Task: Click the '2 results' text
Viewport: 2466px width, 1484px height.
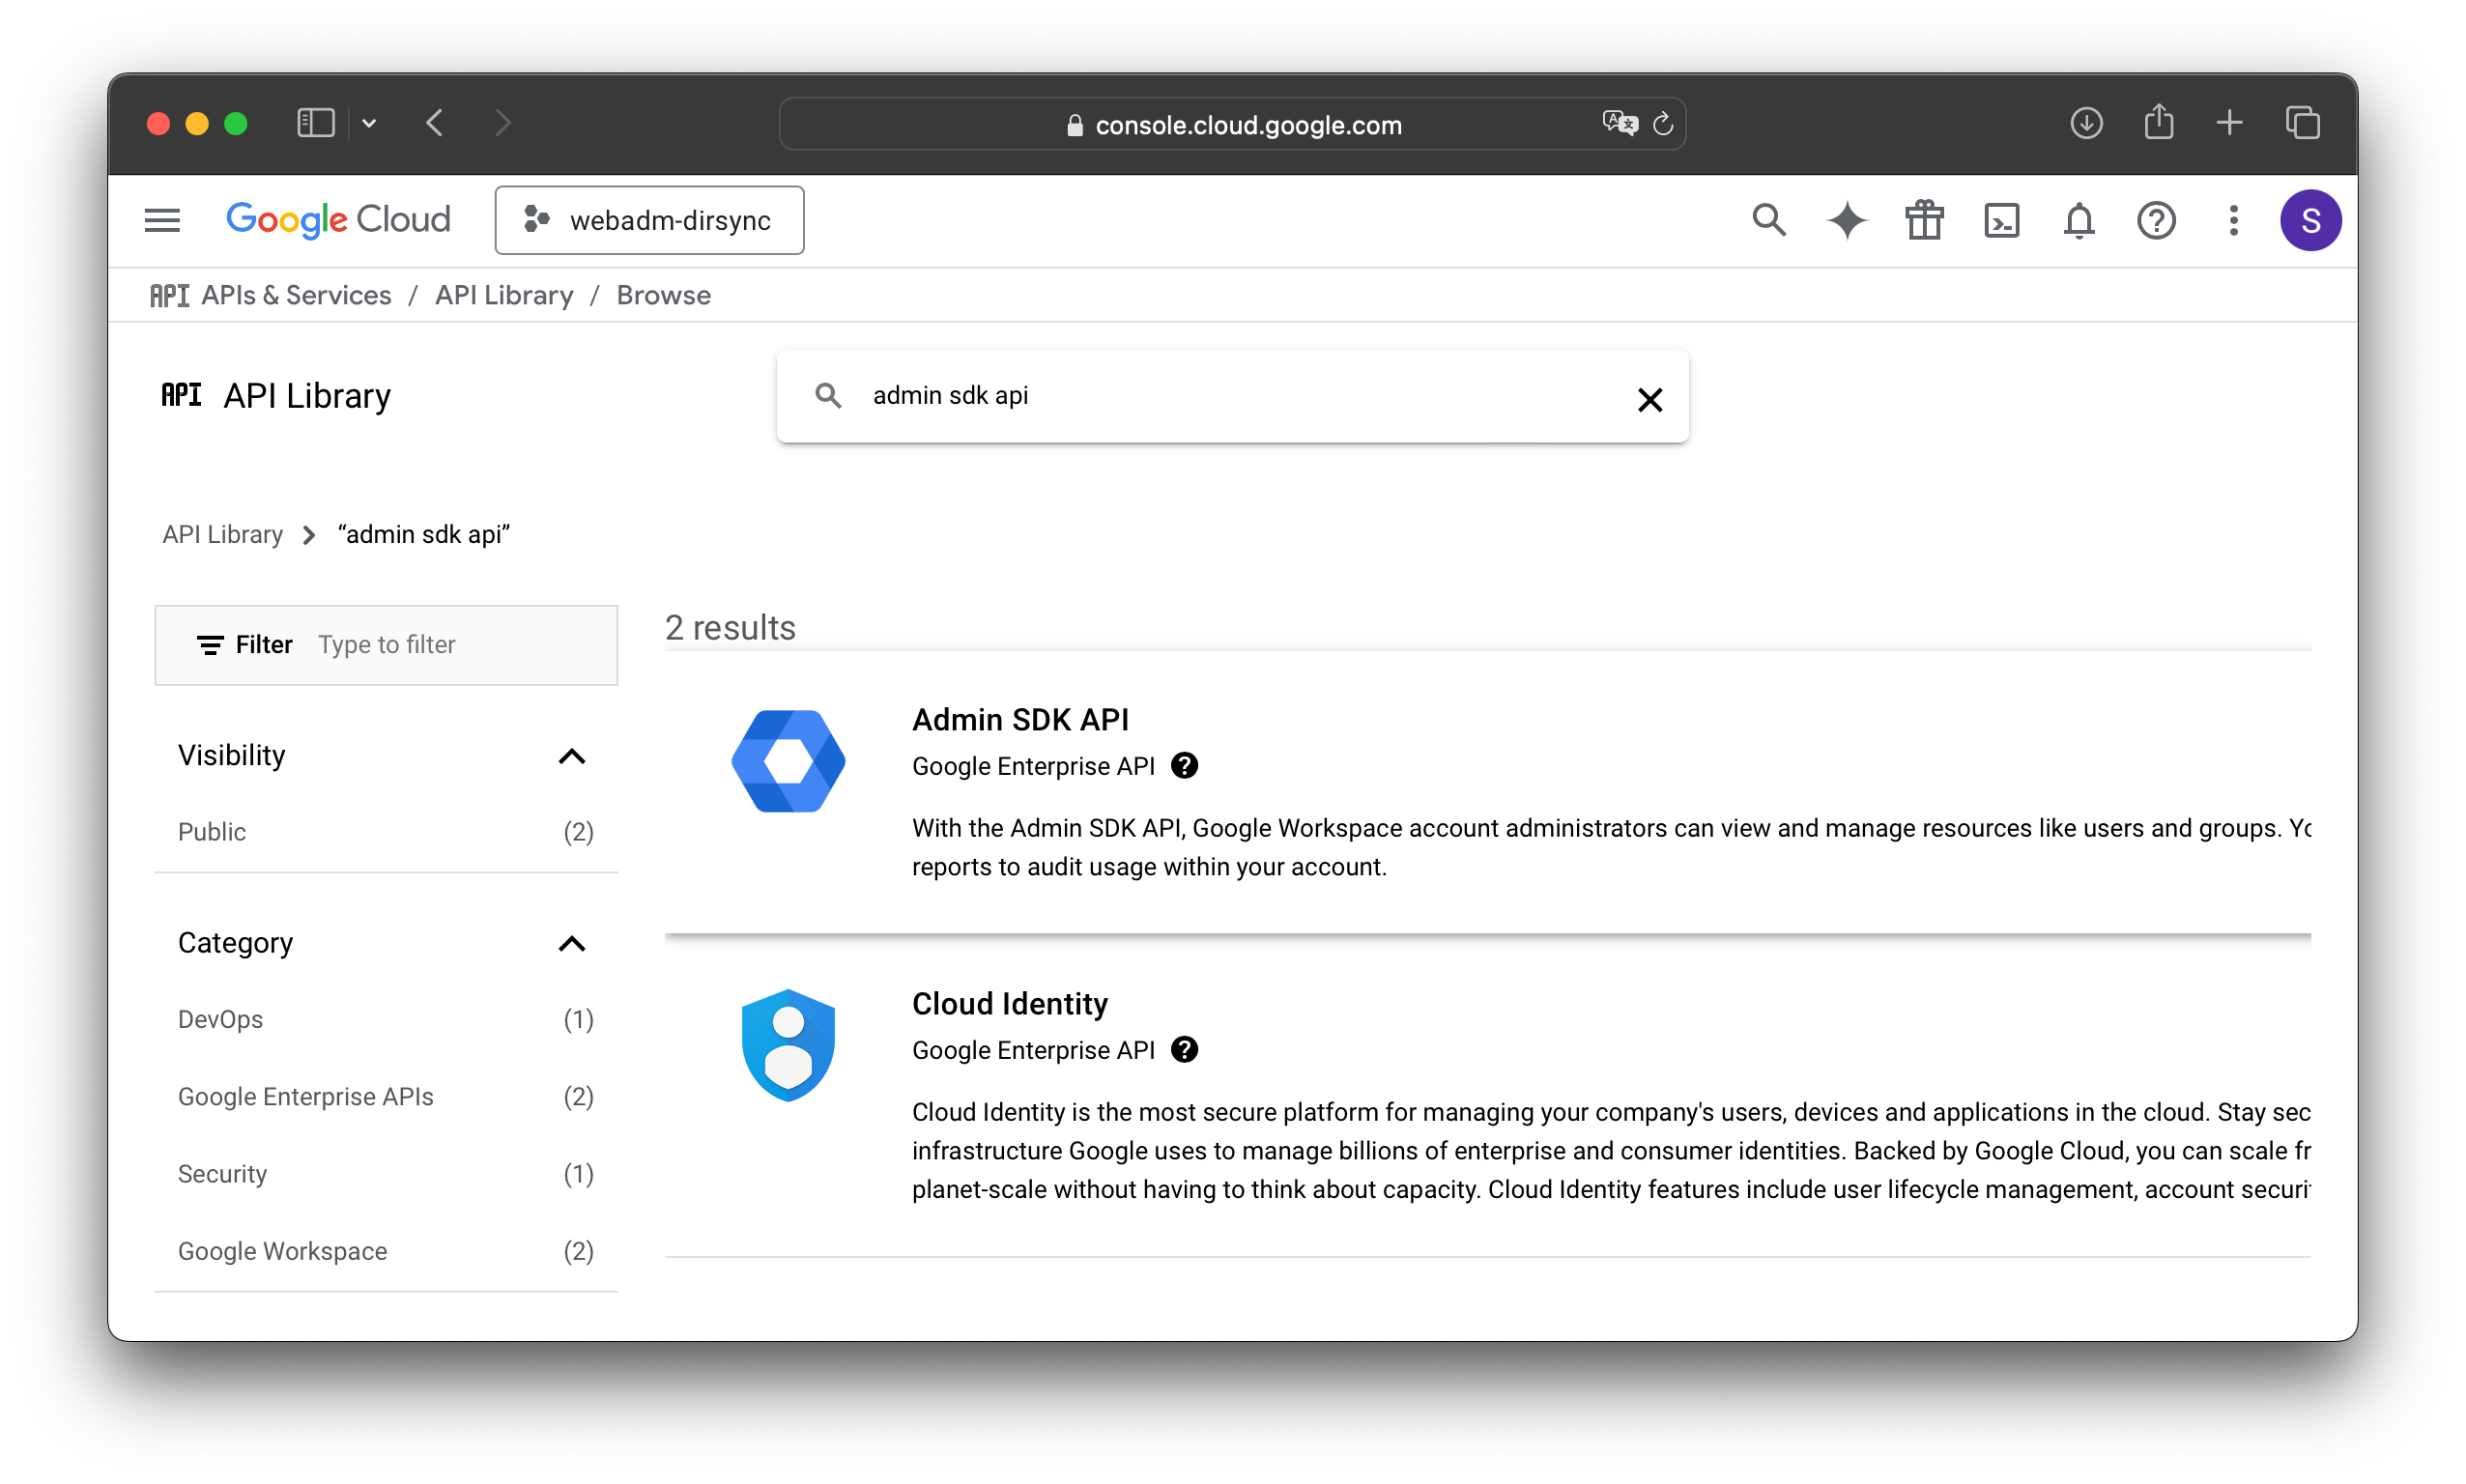Action: tap(730, 627)
